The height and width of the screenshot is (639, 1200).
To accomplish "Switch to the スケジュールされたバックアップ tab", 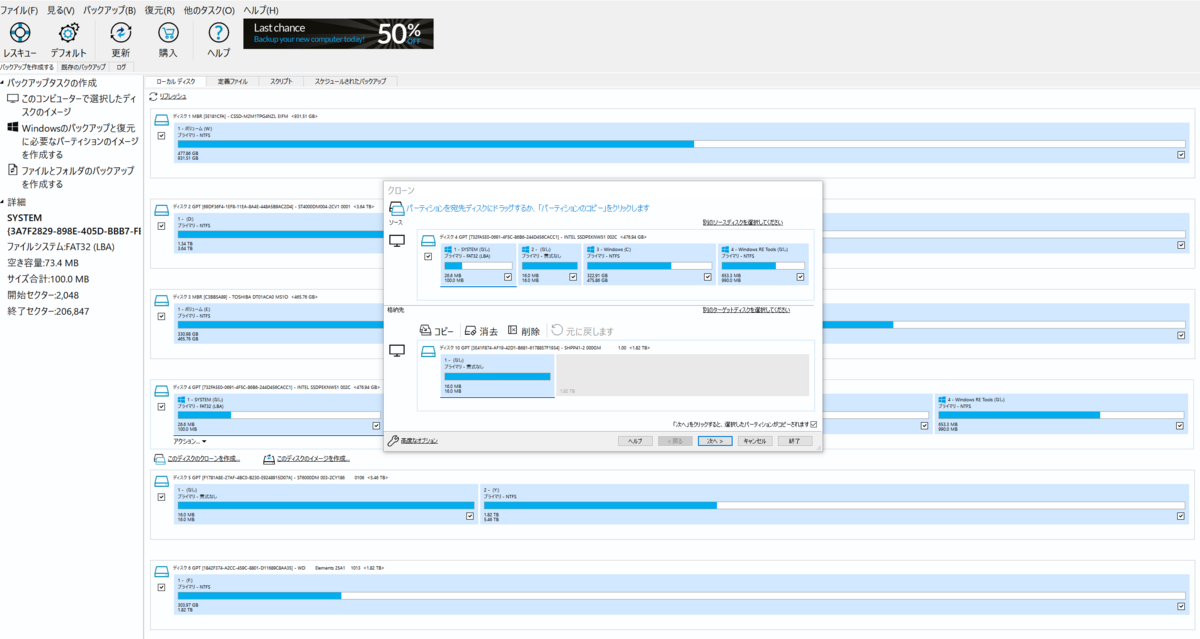I will pyautogui.click(x=350, y=81).
